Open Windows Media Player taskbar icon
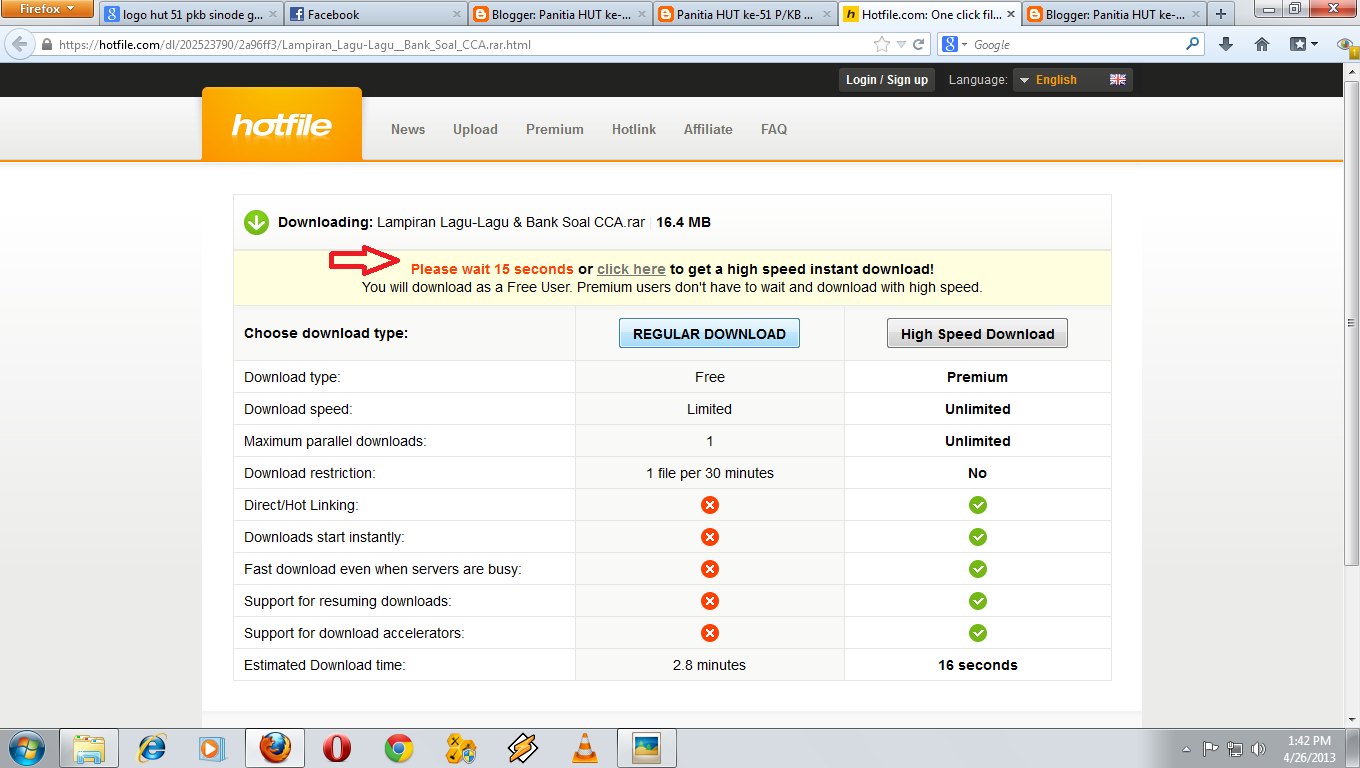Screen dimensions: 1360x768 (x=213, y=748)
